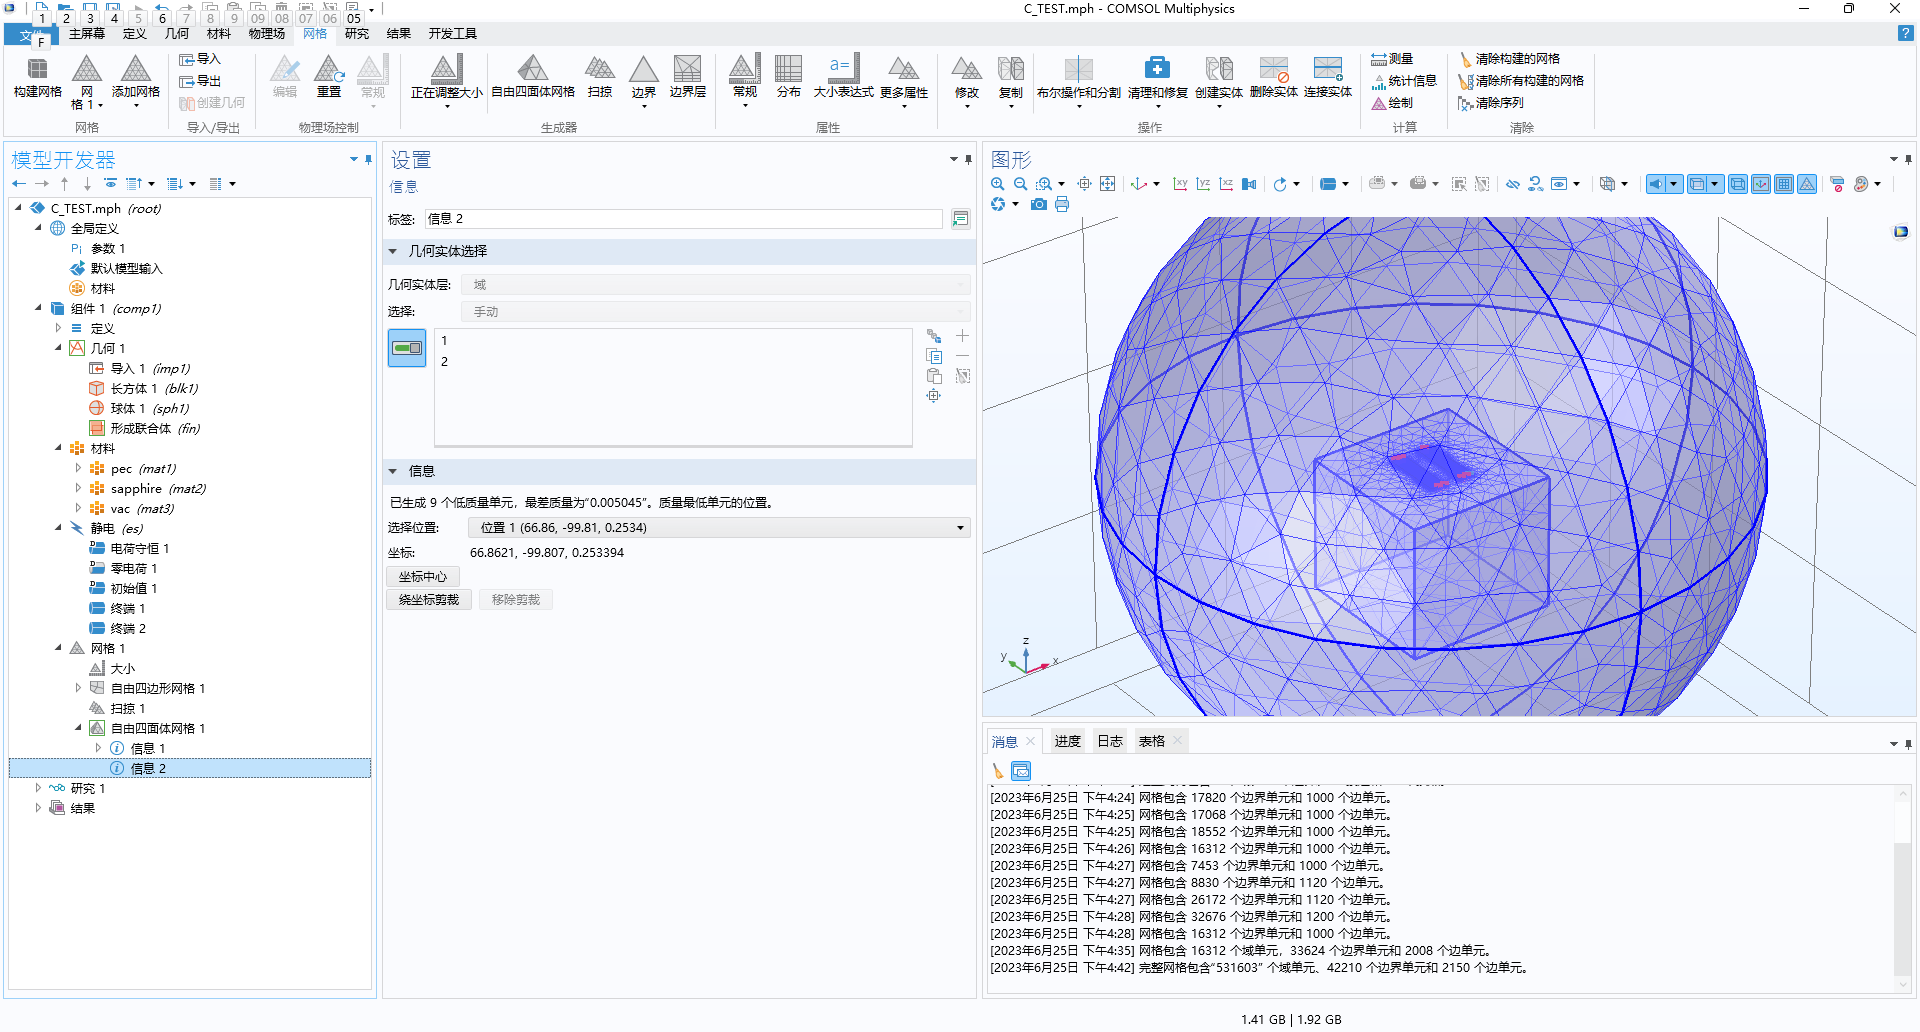This screenshot has width=1920, height=1032.
Task: Click the 大小表达式 size expression icon
Action: tap(843, 78)
